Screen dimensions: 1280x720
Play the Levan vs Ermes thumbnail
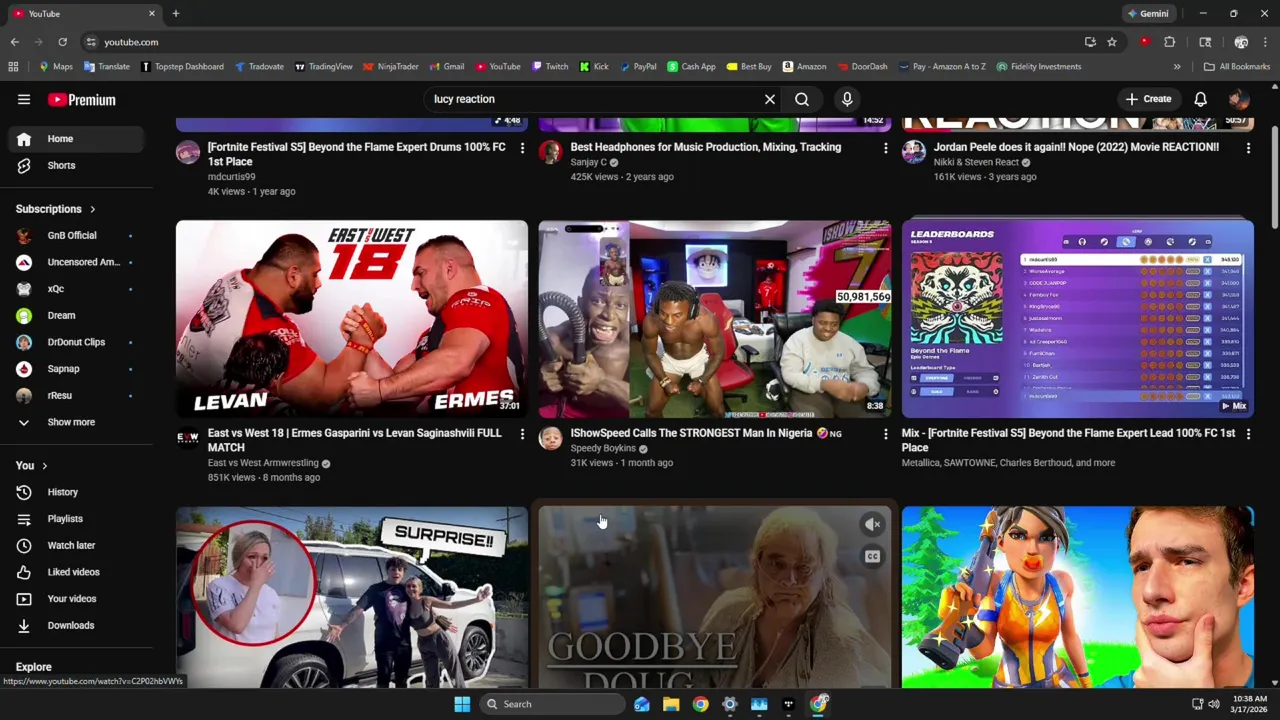coord(352,319)
